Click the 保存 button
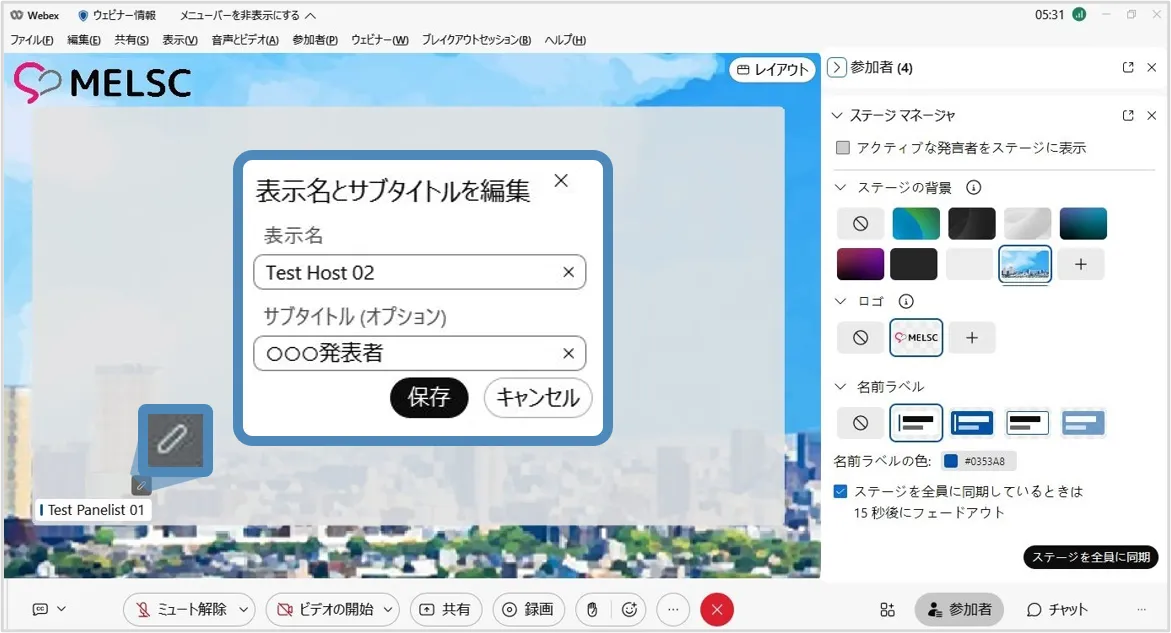Viewport: 1171px width, 633px height. pyautogui.click(x=429, y=398)
